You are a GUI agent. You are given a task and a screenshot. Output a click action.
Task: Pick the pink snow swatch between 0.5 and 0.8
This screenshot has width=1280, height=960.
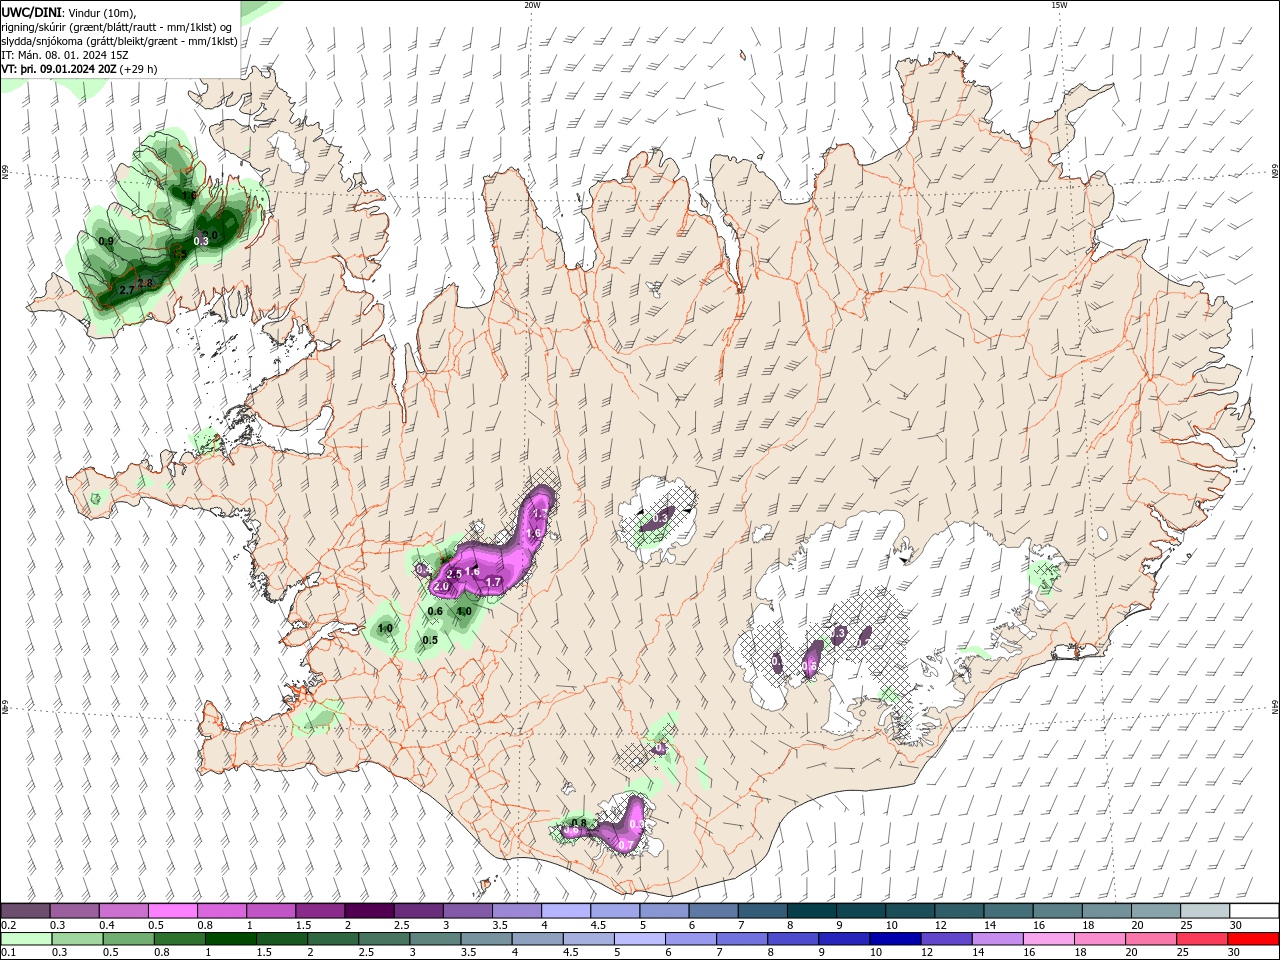[173, 911]
